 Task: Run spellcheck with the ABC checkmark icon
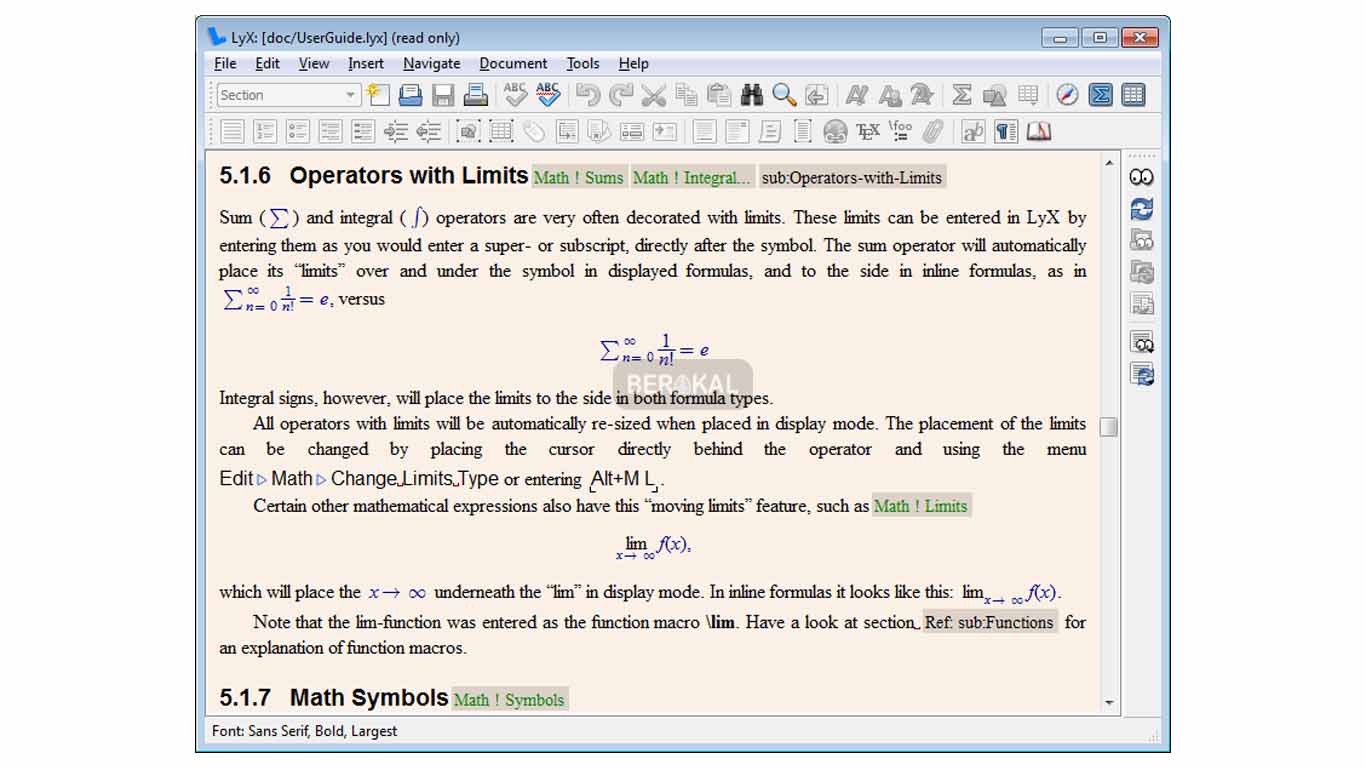click(x=516, y=95)
